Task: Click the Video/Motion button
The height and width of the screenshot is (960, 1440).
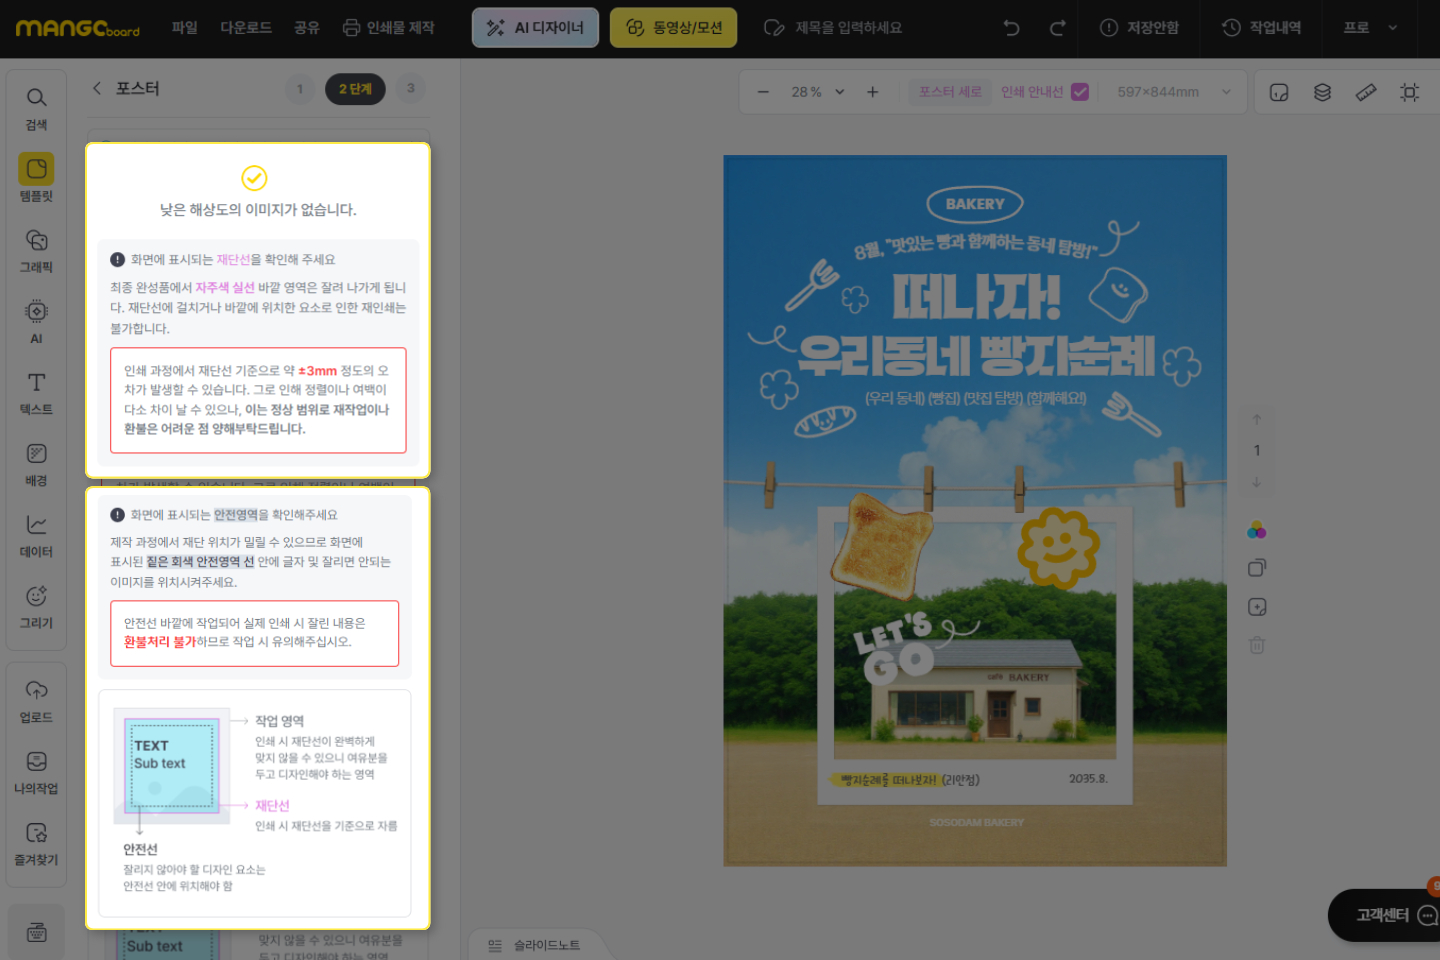Action: 673,28
